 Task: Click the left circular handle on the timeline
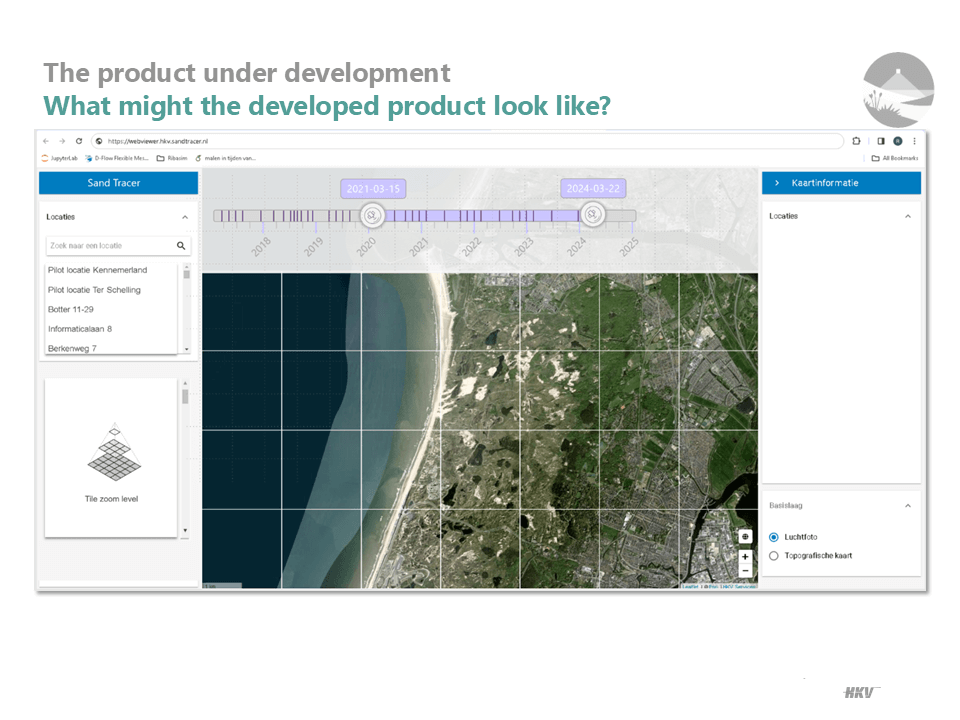tap(373, 216)
